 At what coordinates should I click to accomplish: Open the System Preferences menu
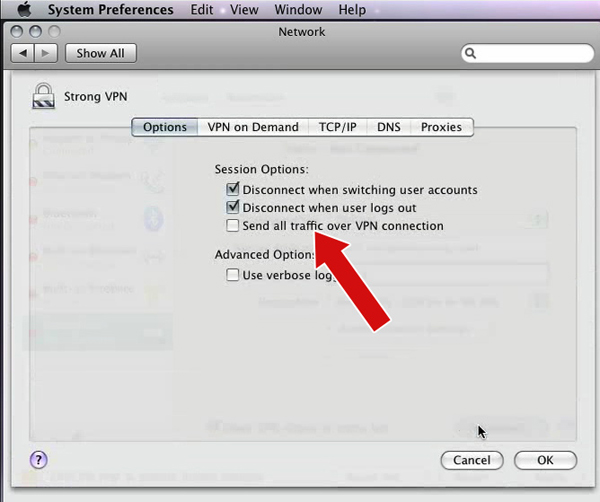pyautogui.click(x=110, y=10)
